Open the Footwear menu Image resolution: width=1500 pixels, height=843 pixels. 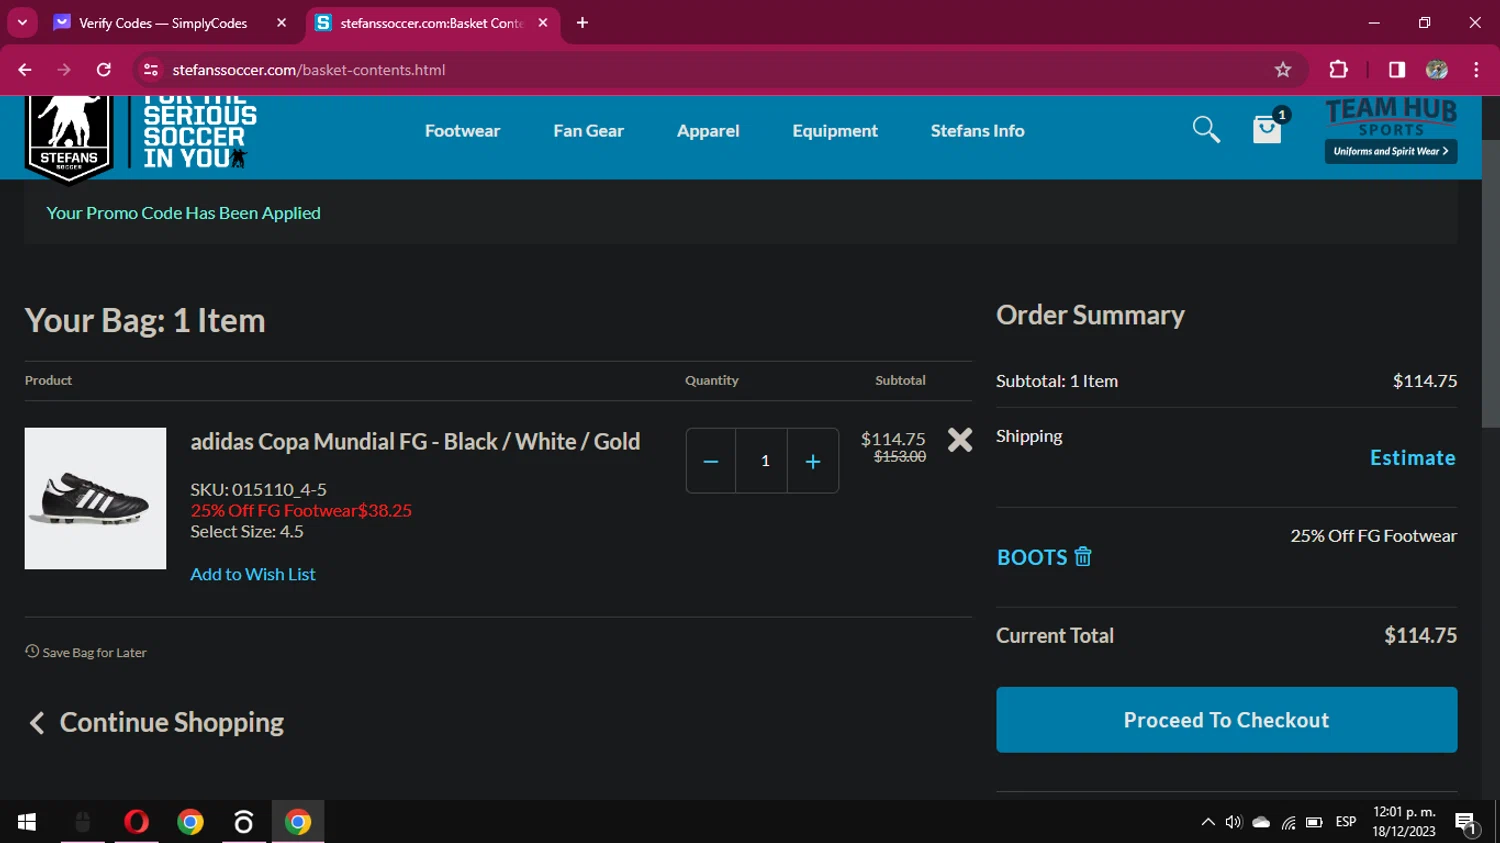coord(462,131)
